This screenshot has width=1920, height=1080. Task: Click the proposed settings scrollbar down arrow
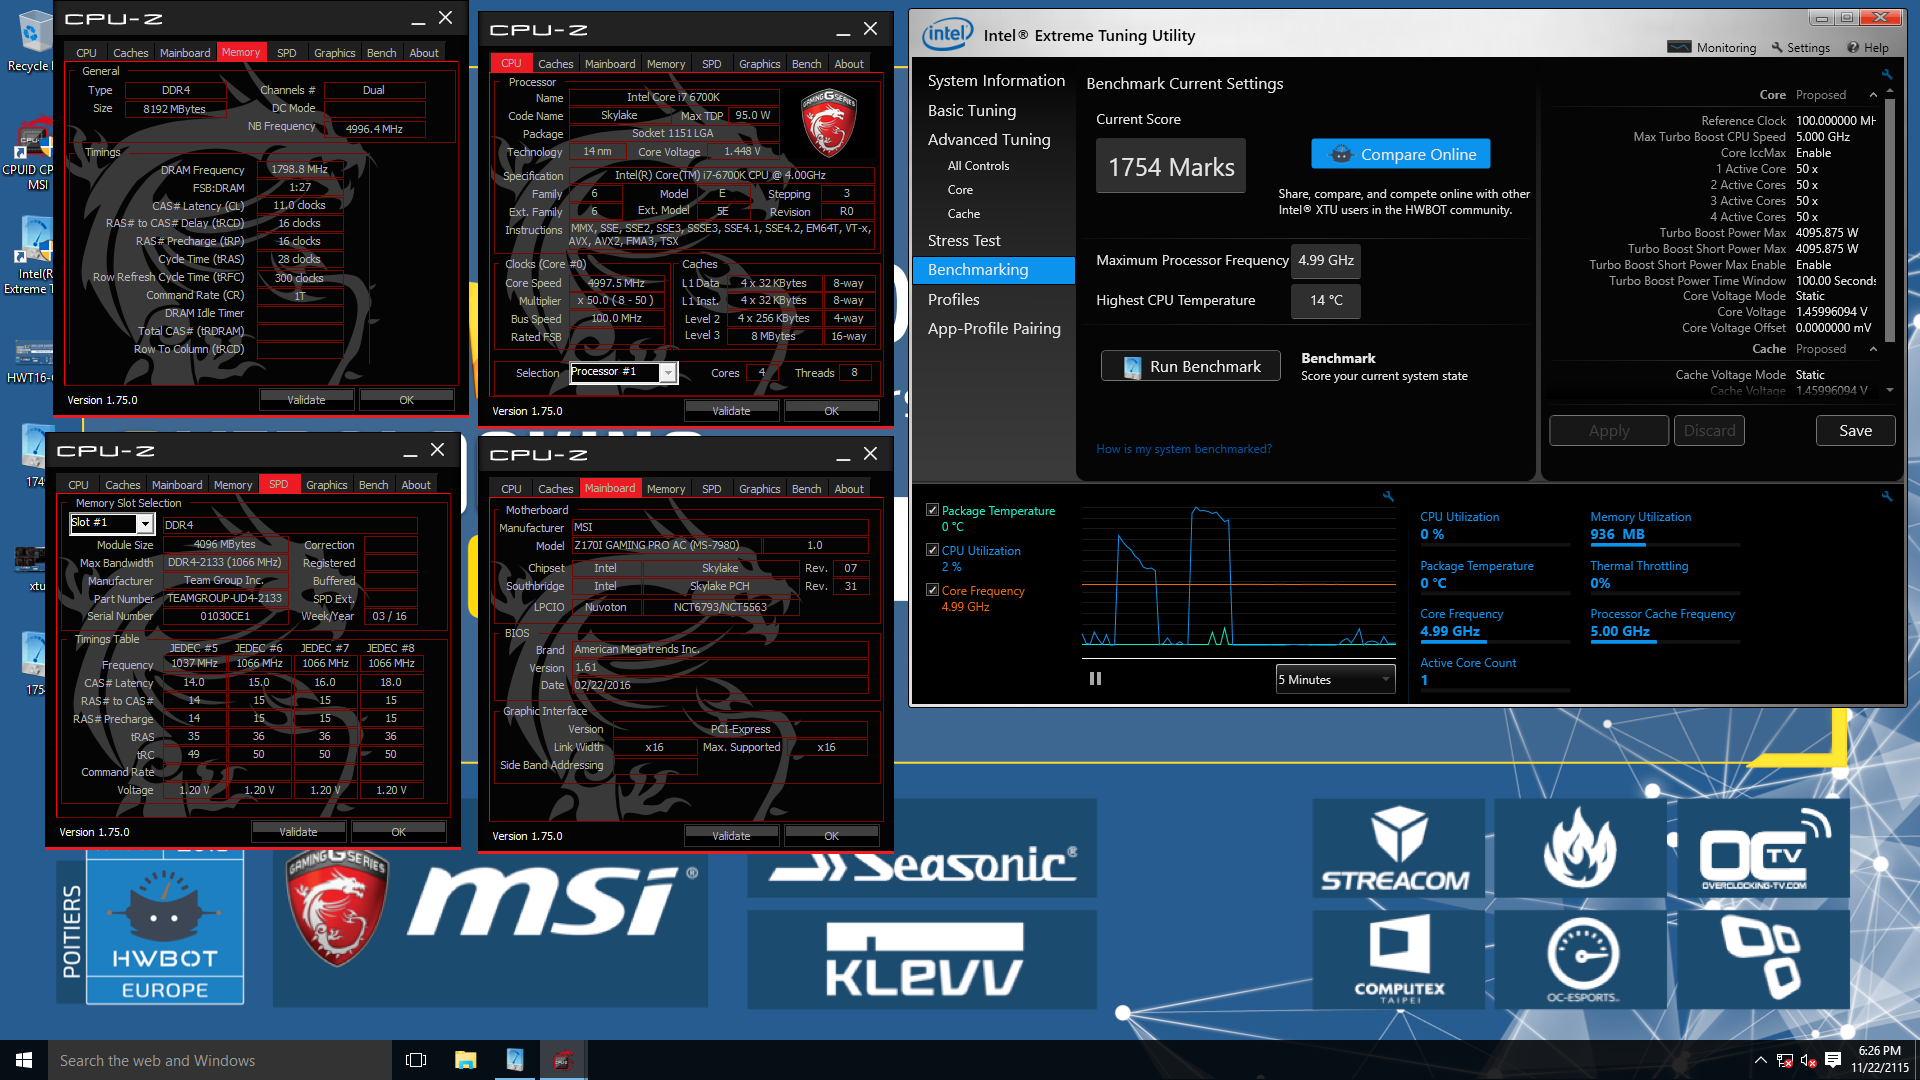point(1889,390)
